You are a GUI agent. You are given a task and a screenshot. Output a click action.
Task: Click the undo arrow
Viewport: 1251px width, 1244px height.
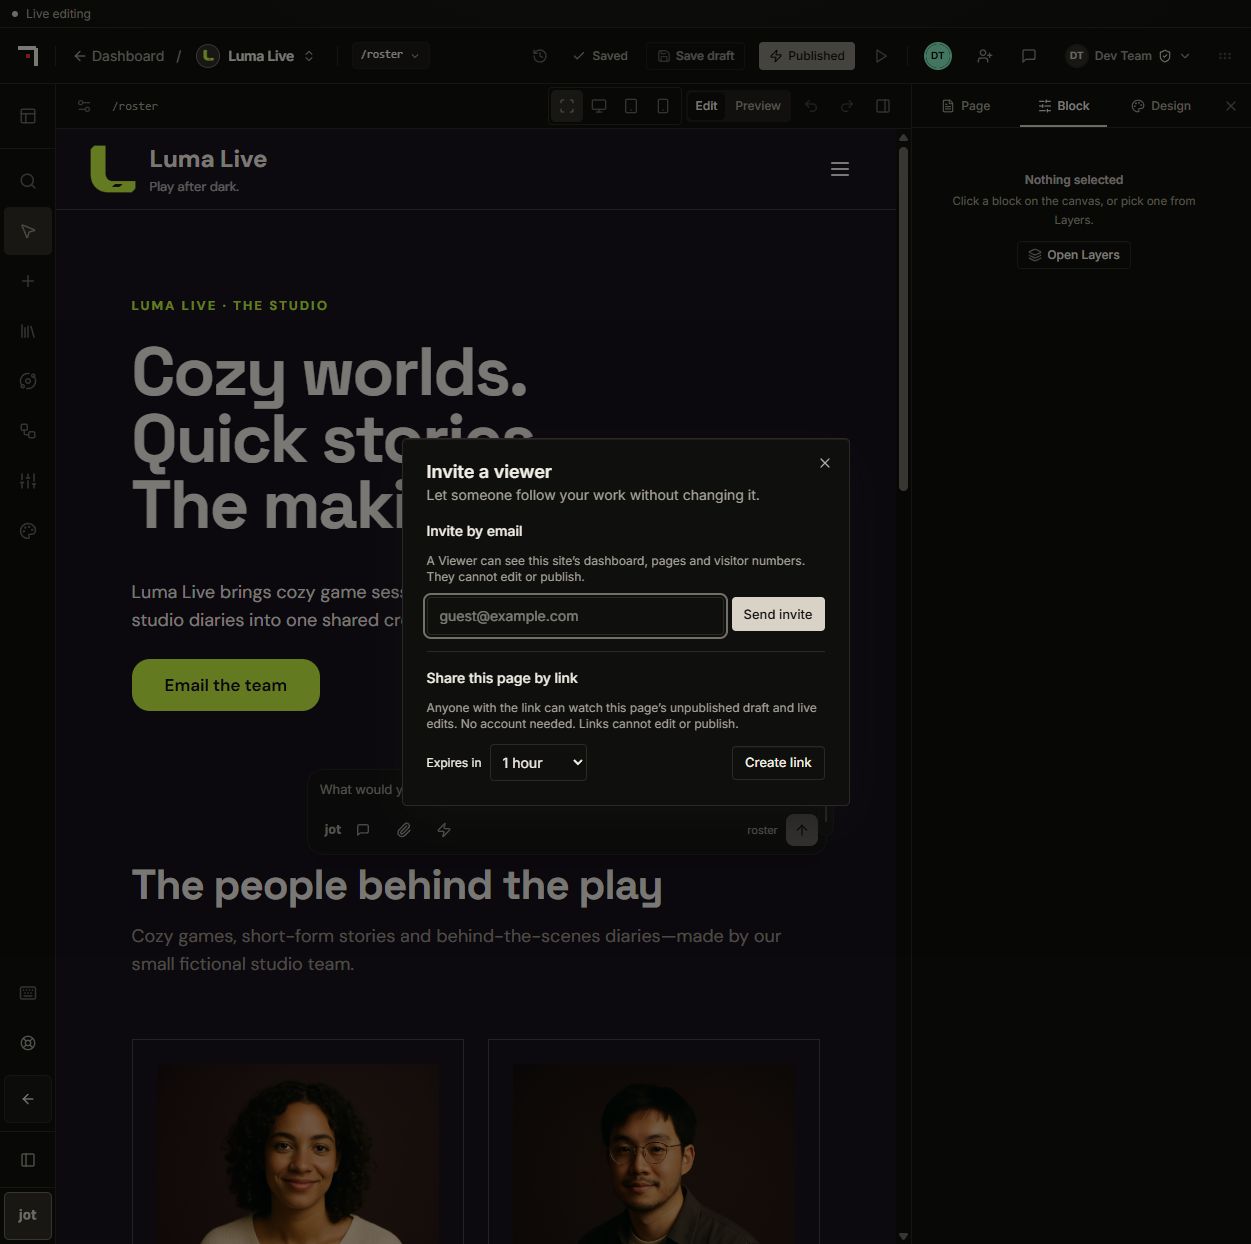[811, 106]
